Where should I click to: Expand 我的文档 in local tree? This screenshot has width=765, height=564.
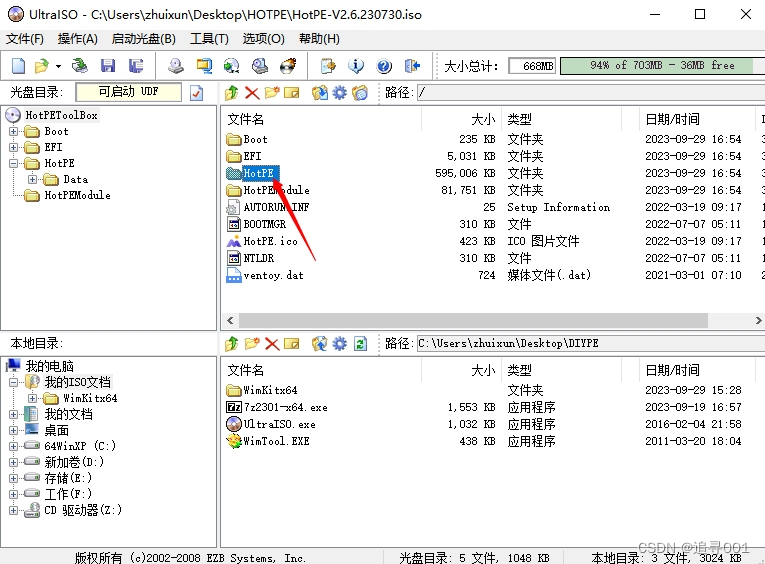pyautogui.click(x=14, y=414)
